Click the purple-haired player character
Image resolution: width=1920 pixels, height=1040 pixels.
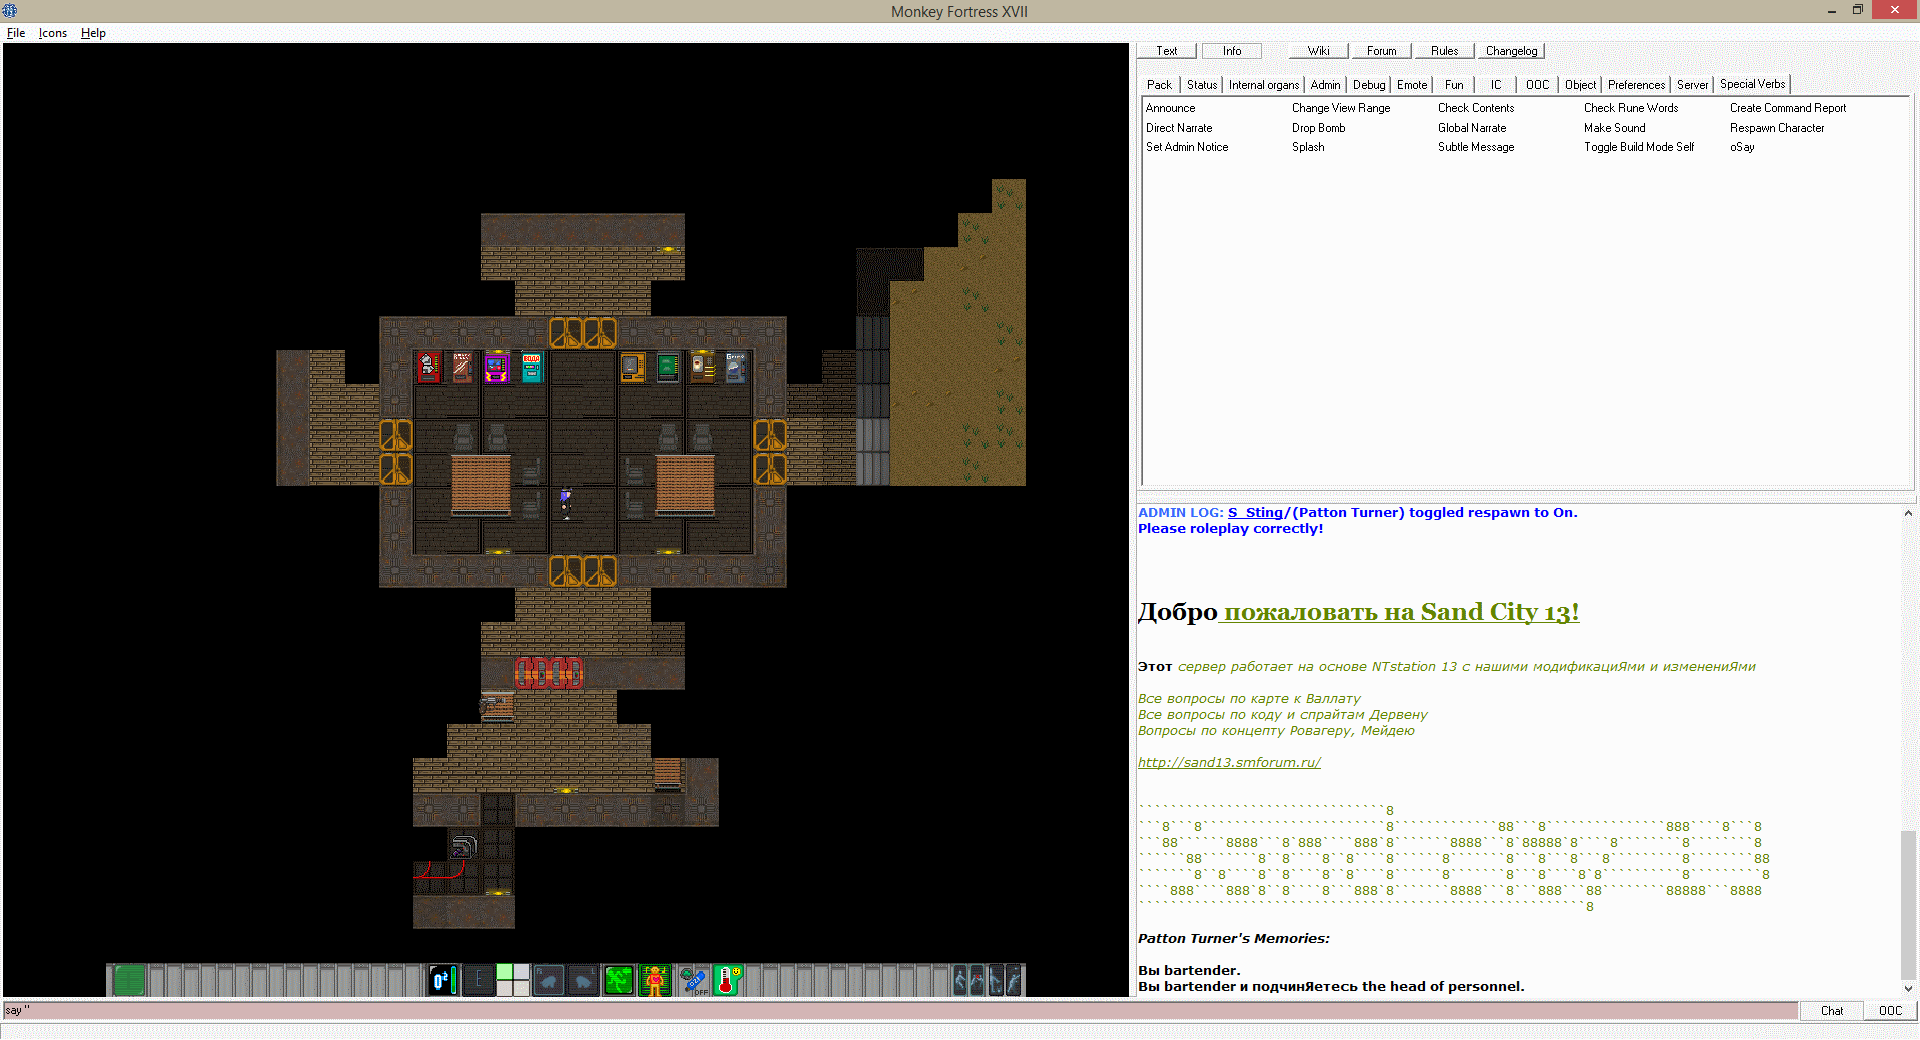566,502
